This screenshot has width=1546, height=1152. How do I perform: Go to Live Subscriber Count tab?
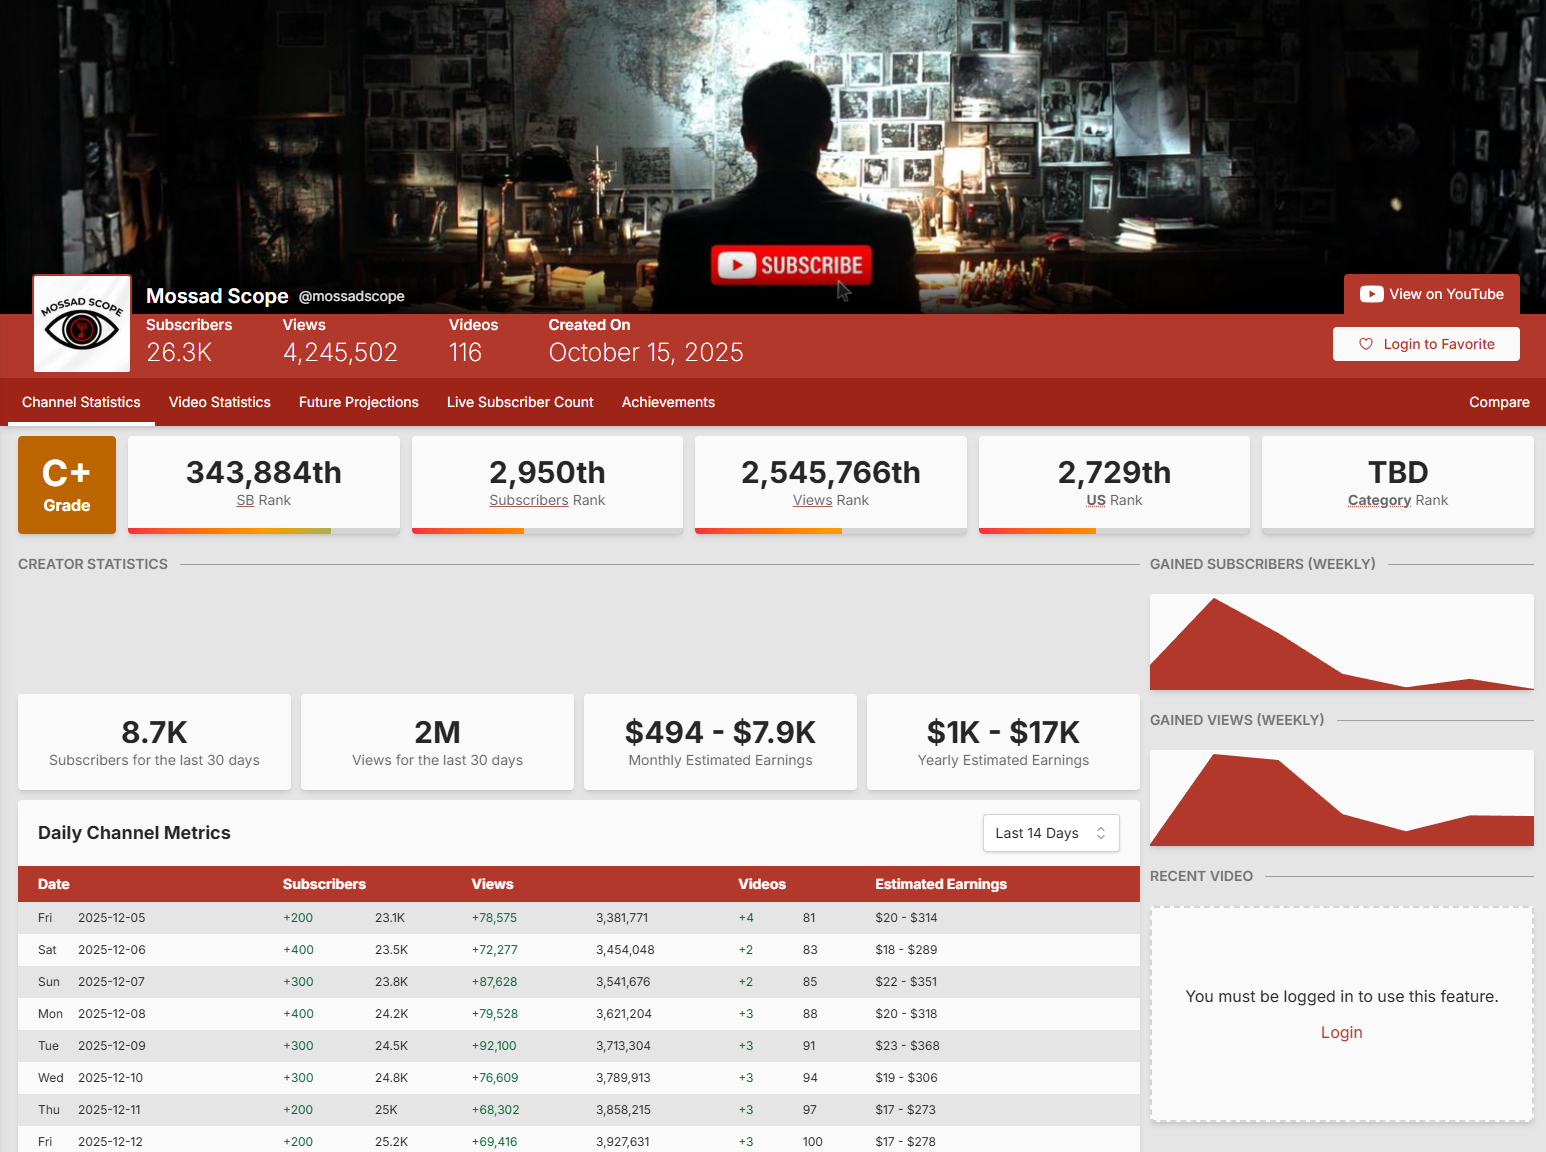pos(520,402)
